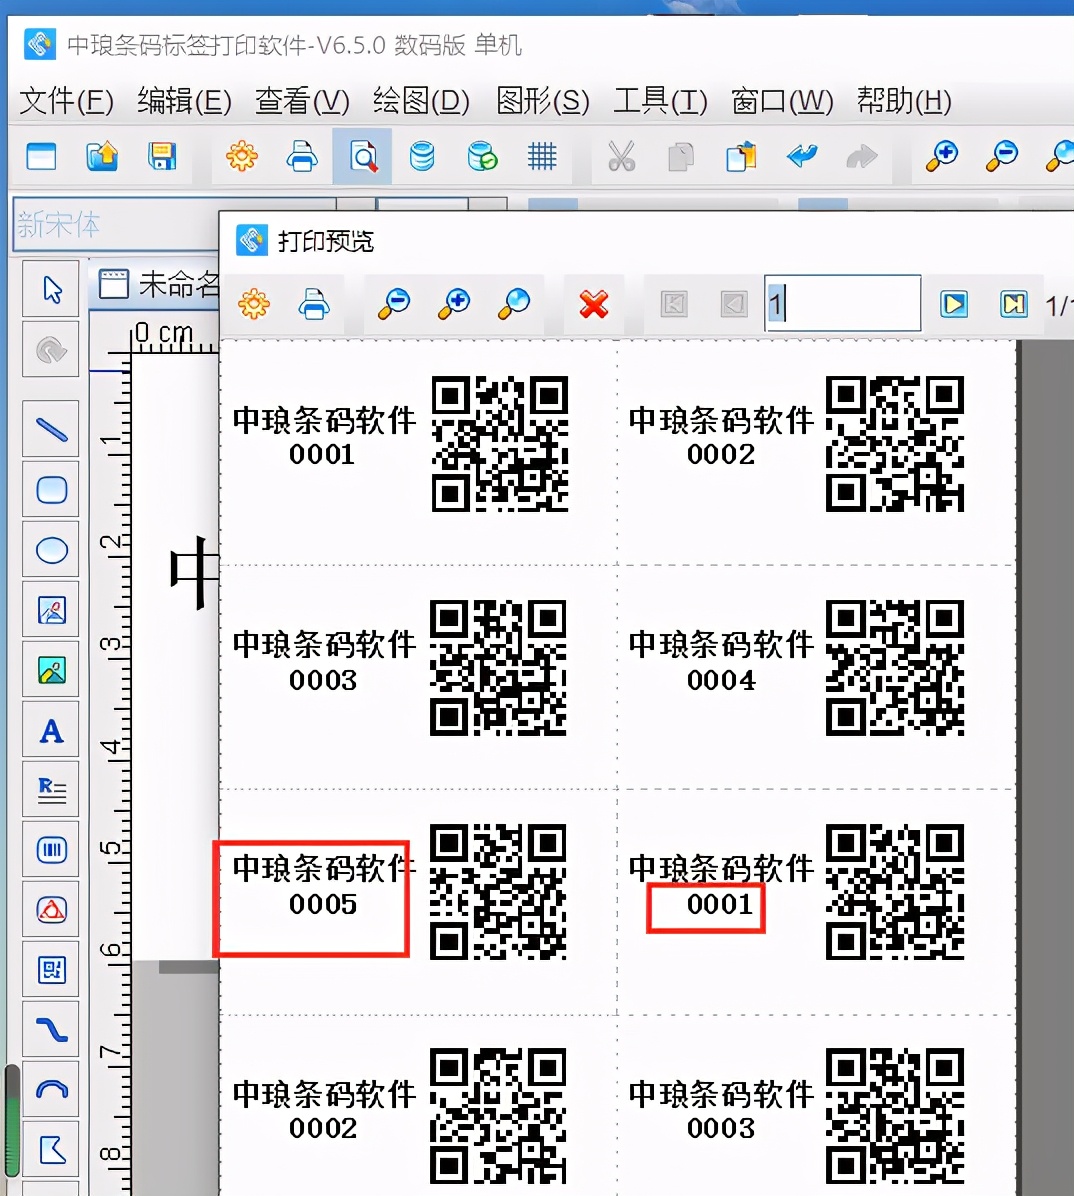Viewport: 1074px width, 1196px height.
Task: Open the 文件(F) menu
Action: pos(66,101)
